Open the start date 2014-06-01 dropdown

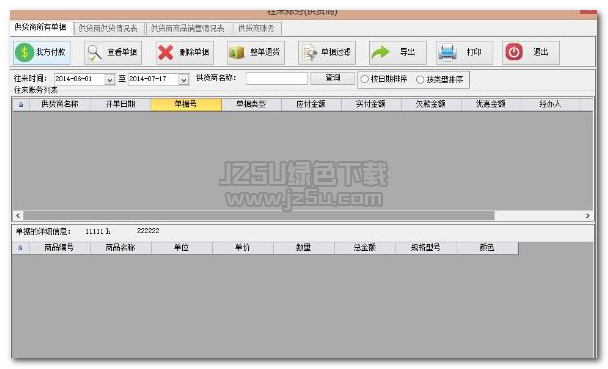[x=110, y=79]
